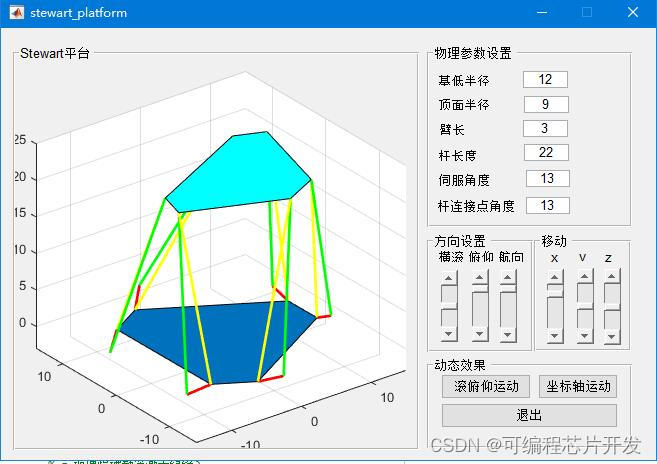Screen dimensions: 657x464
Task: Click the 伺服角度 value field showing 13
Action: pos(548,179)
